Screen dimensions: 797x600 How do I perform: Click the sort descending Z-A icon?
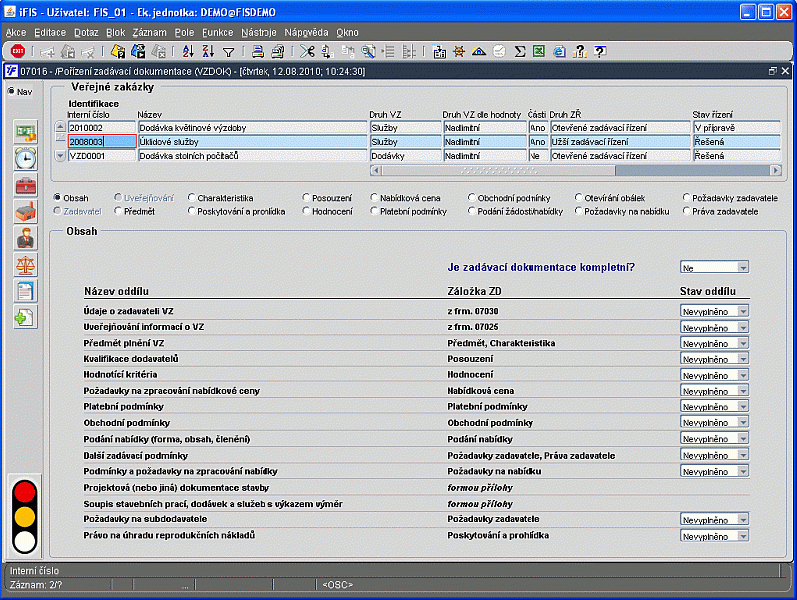(x=208, y=51)
